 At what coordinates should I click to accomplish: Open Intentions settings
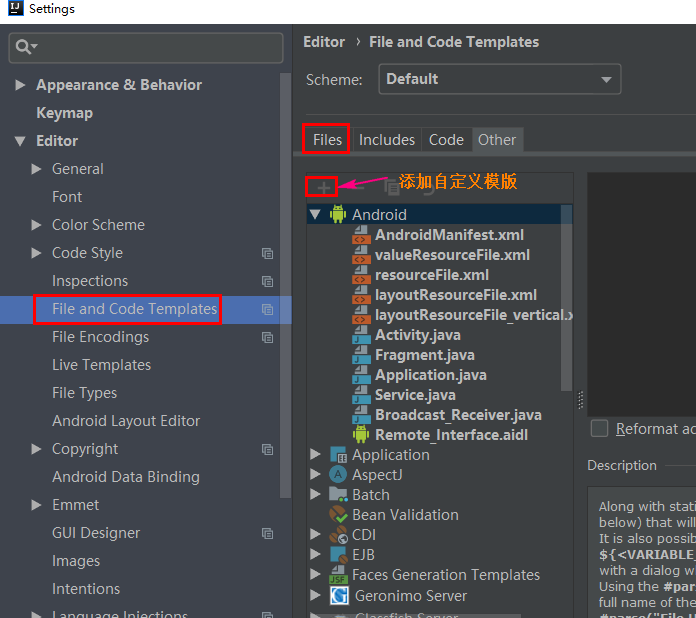[86, 589]
